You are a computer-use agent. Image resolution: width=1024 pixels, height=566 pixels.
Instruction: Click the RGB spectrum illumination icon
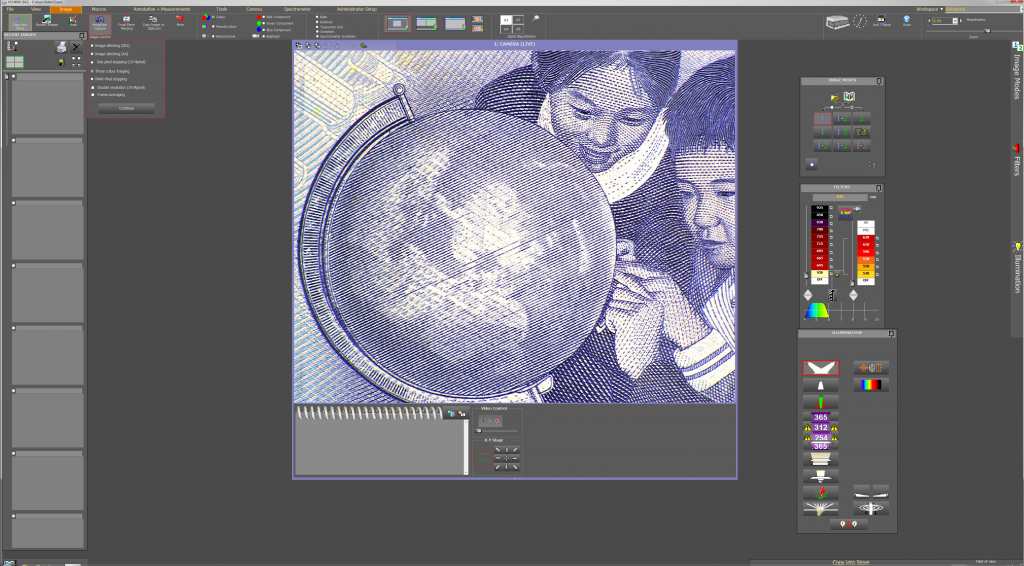[x=870, y=383]
